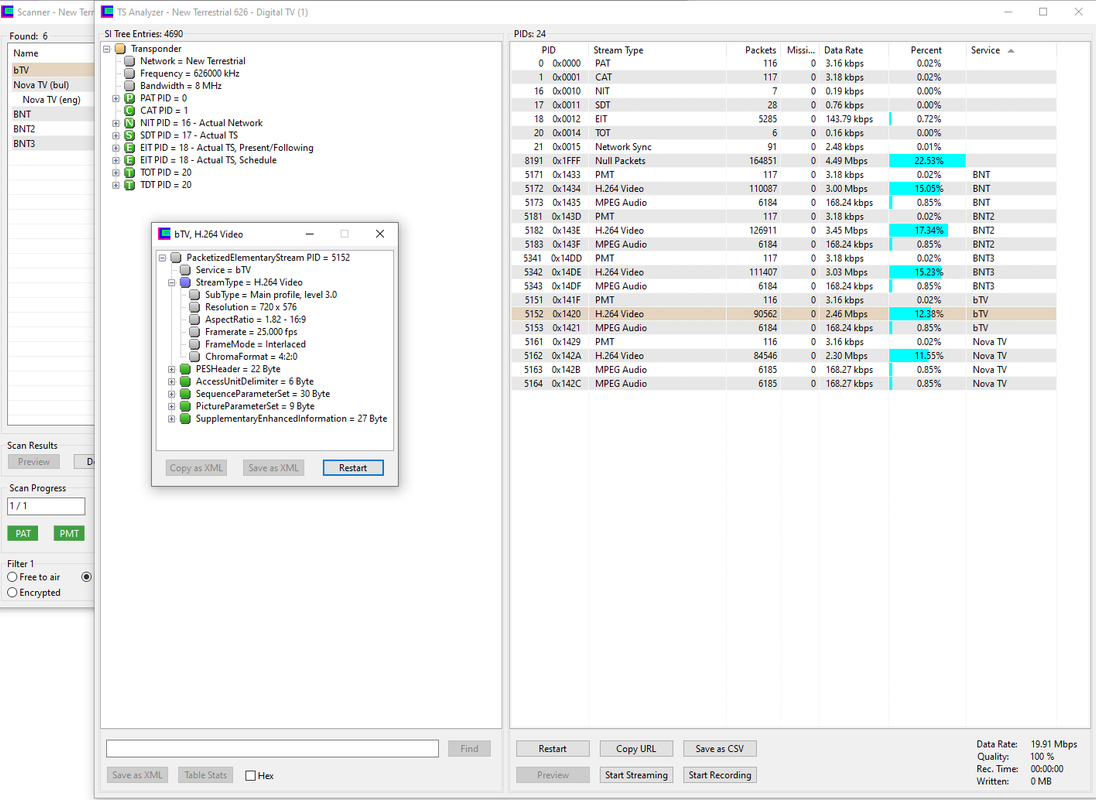Select BNT2 in the Scanner channel list
This screenshot has height=800, width=1096.
[x=51, y=129]
